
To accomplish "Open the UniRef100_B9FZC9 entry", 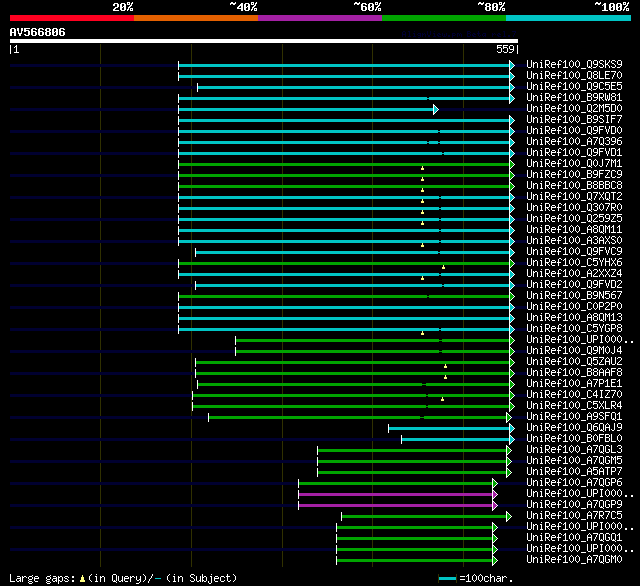I will coord(574,175).
